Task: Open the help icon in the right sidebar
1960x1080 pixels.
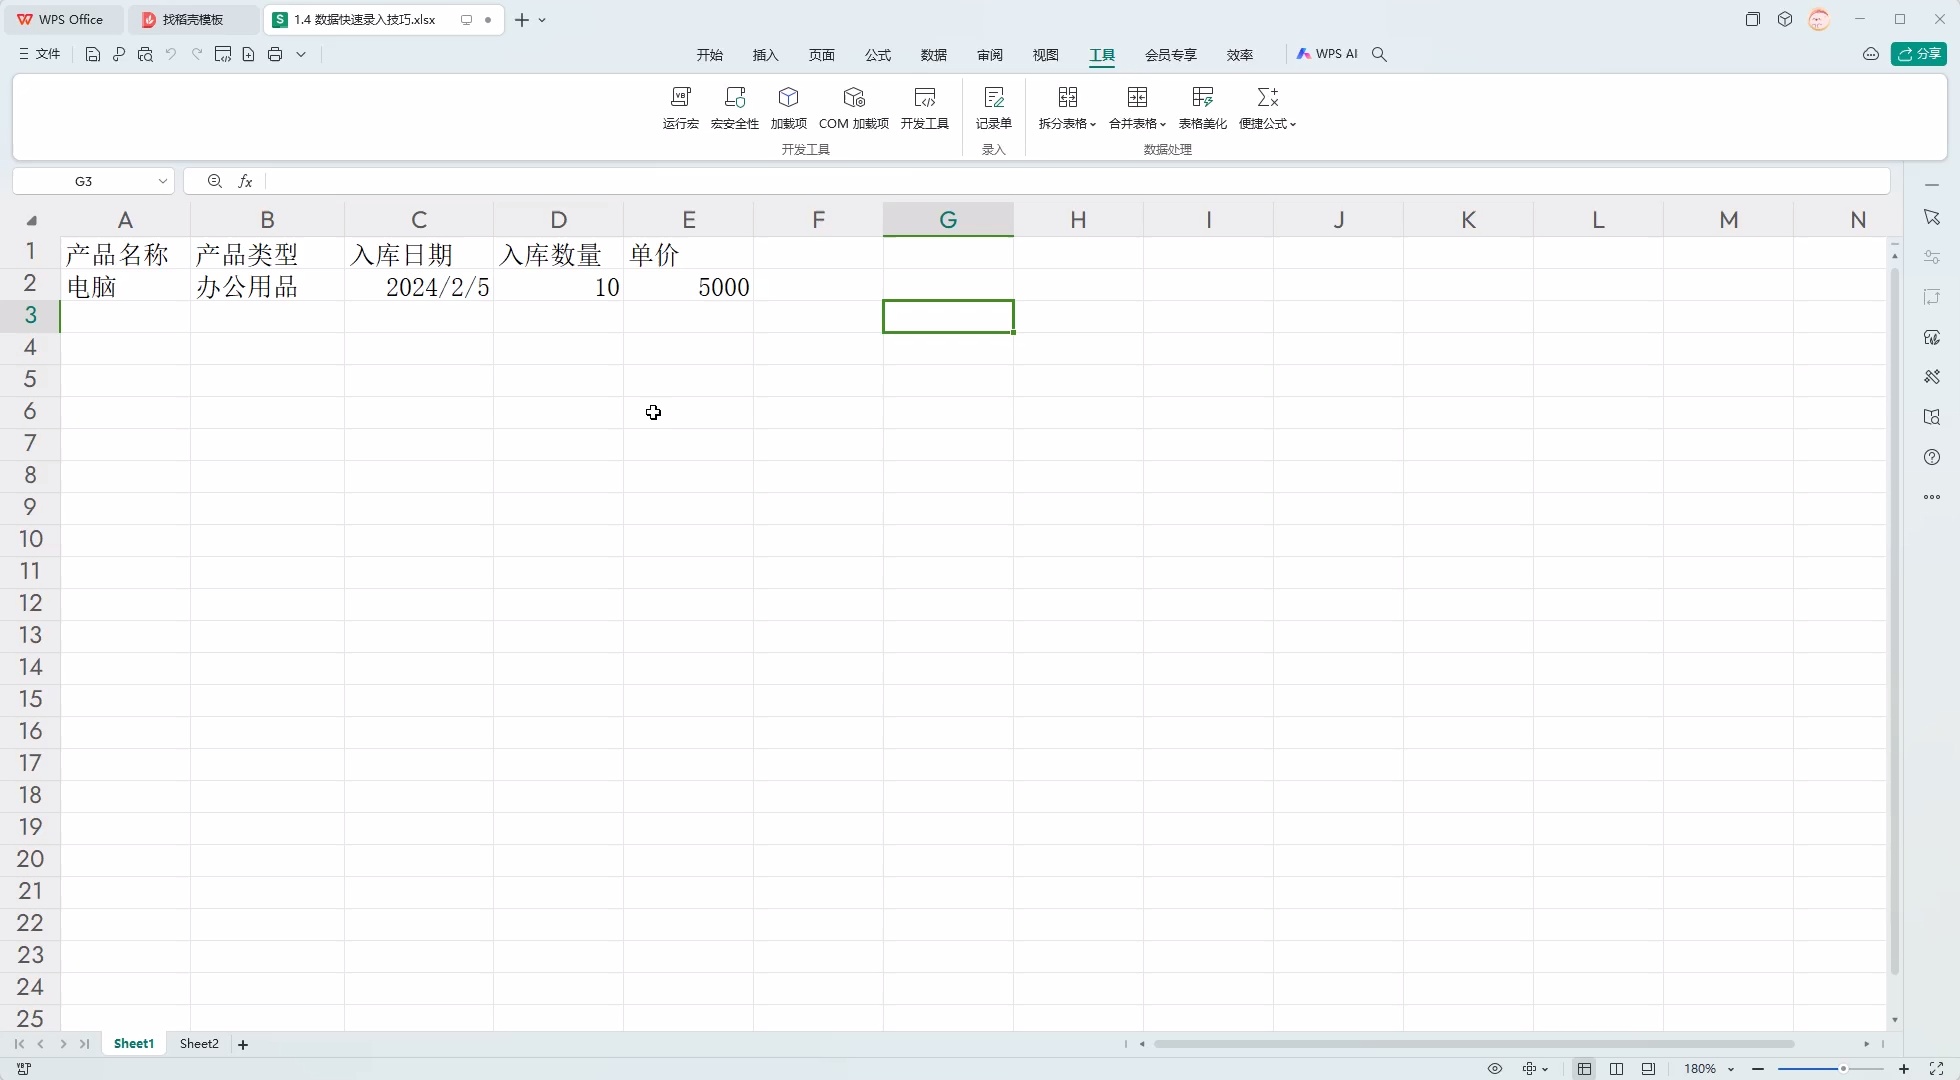Action: [x=1932, y=457]
